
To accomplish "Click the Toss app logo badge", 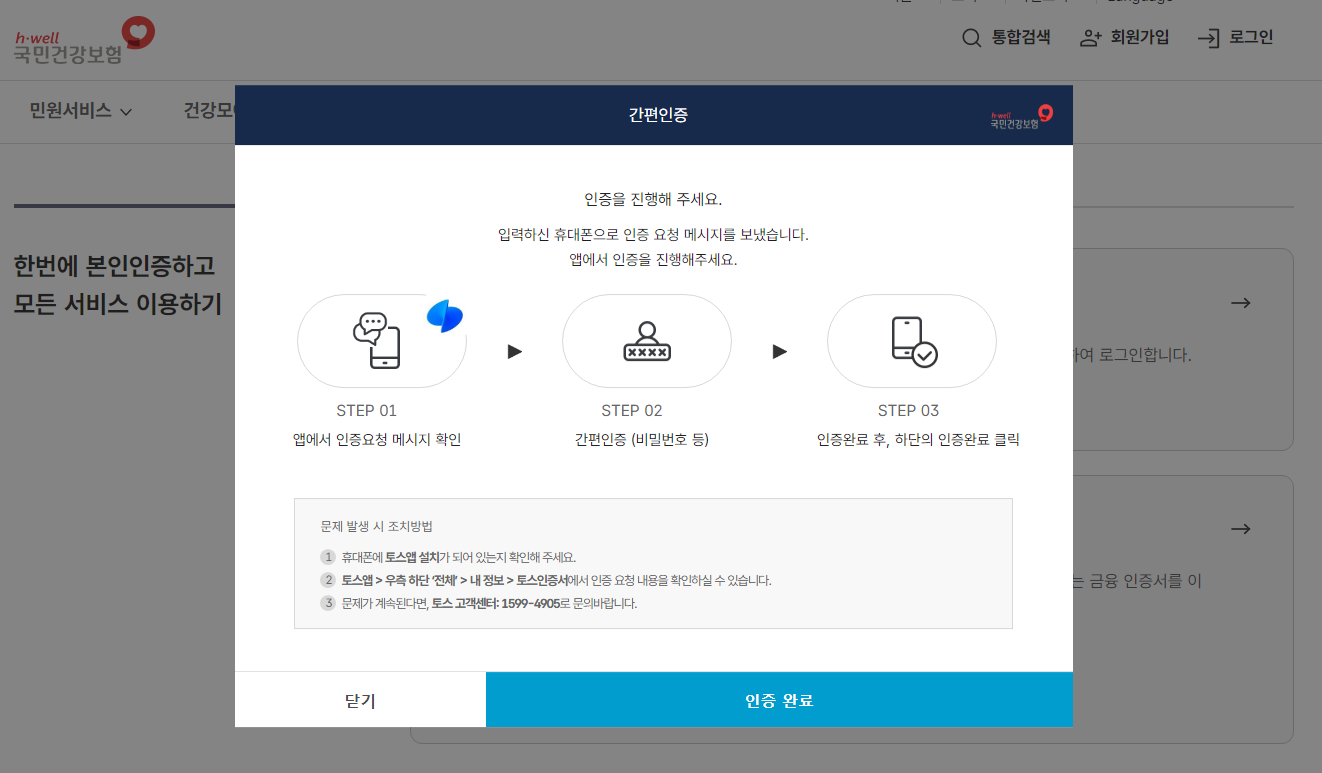I will click(x=444, y=315).
